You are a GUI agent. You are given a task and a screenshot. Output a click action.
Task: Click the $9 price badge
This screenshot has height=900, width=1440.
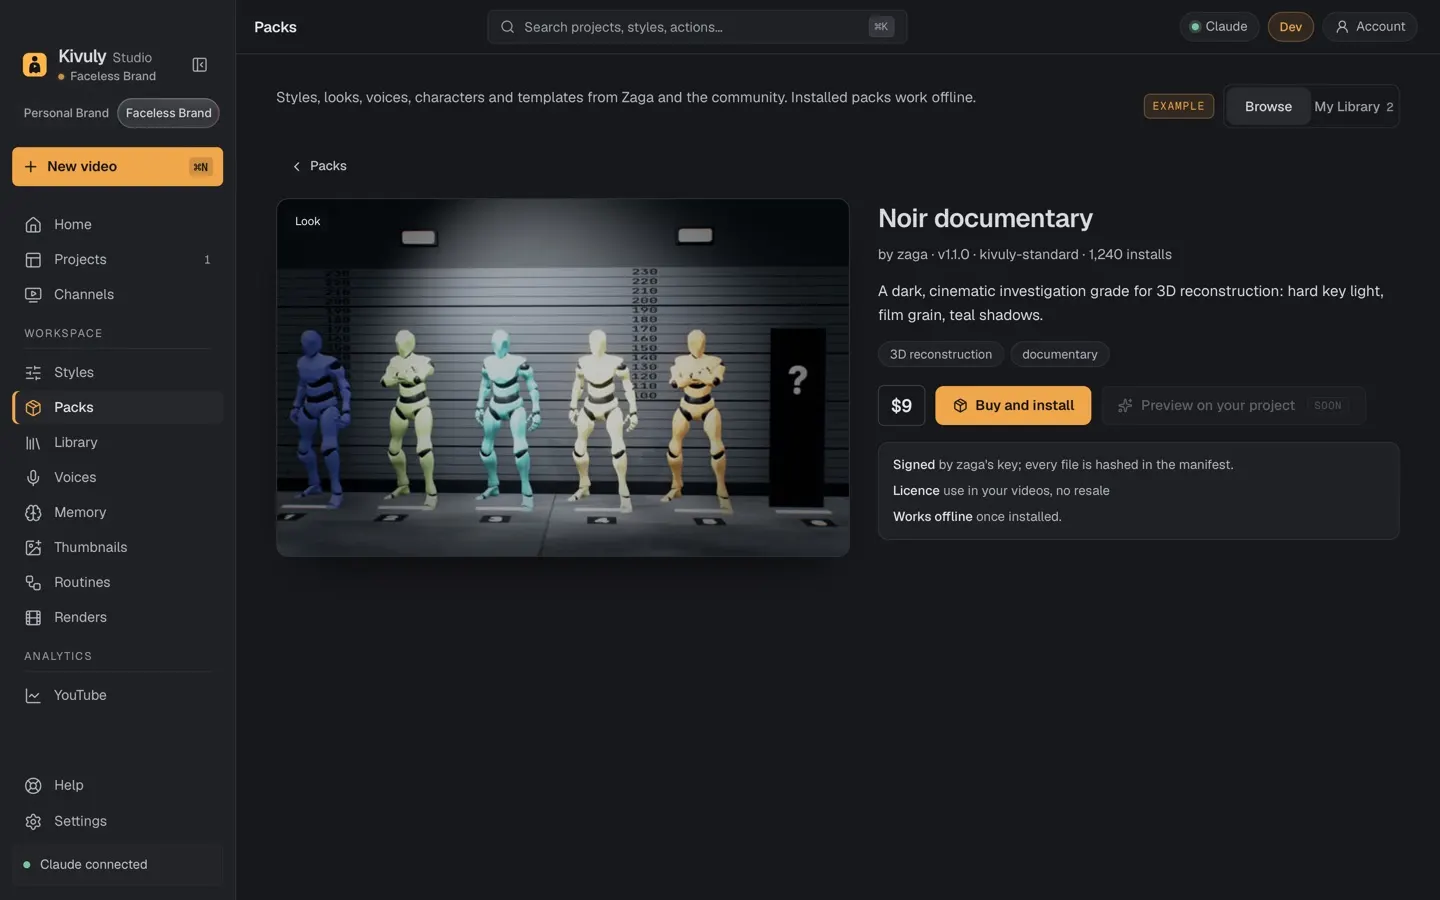tap(901, 405)
